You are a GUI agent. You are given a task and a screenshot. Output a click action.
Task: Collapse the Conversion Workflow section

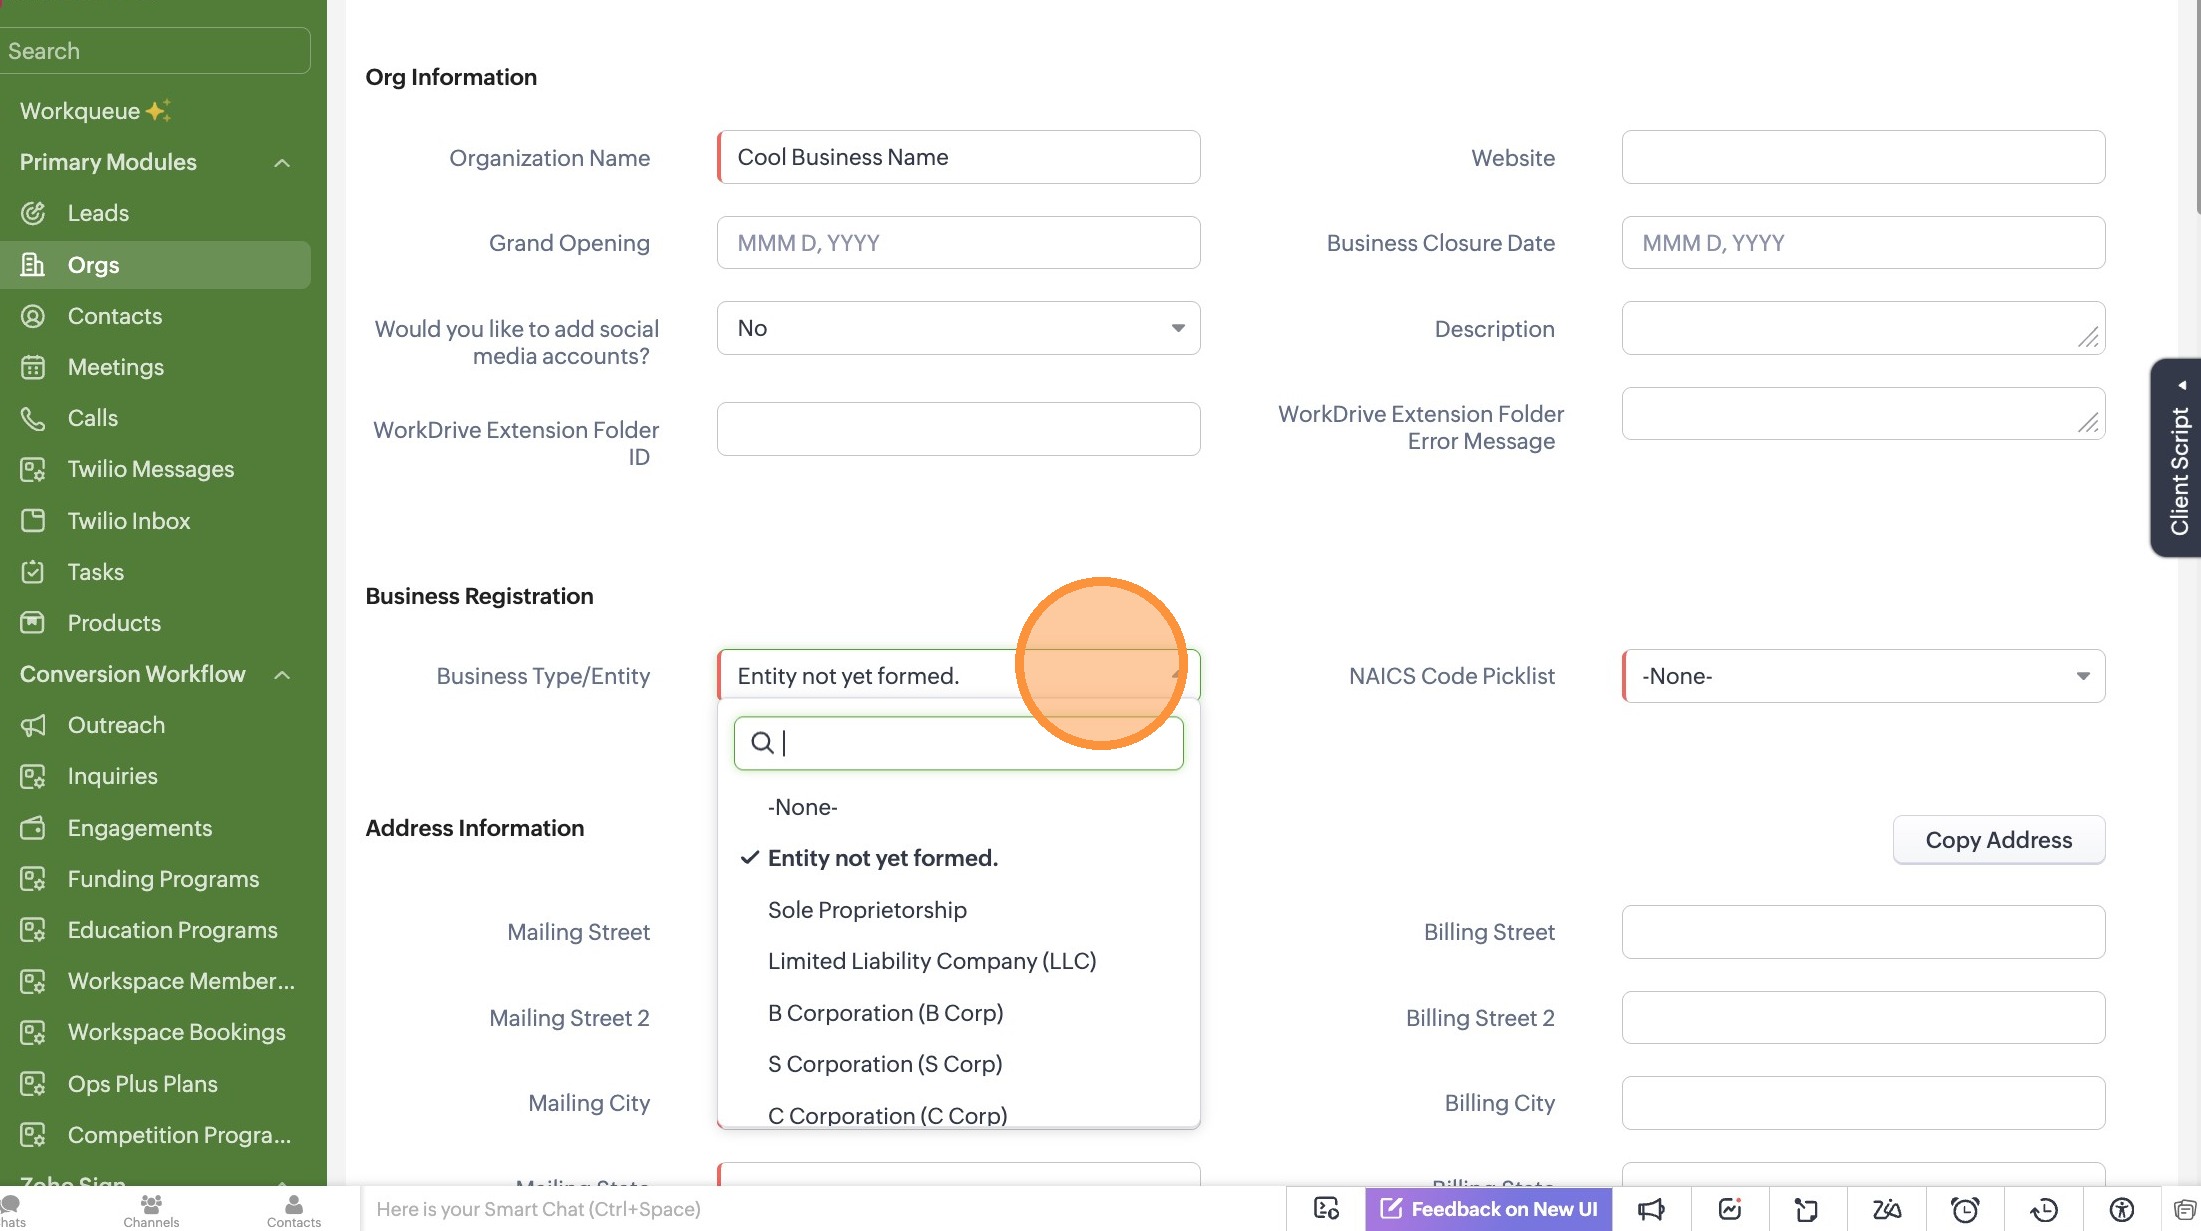pyautogui.click(x=282, y=675)
